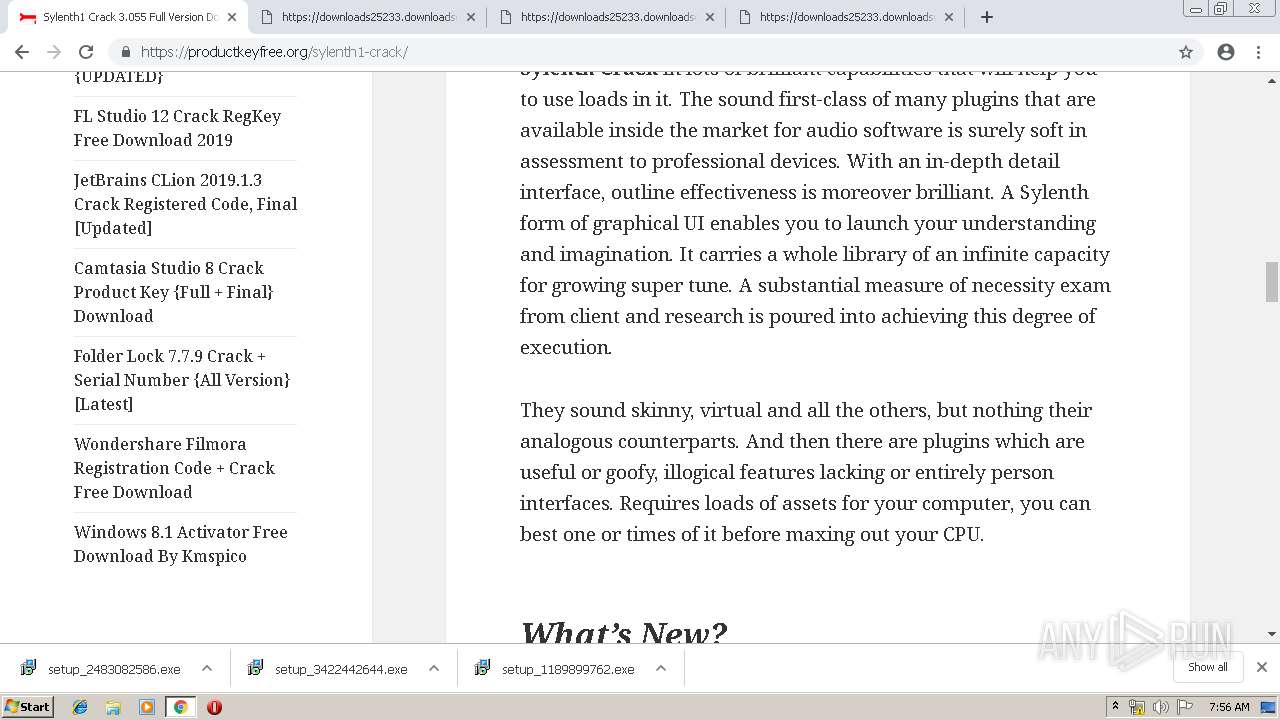Viewport: 1280px width, 720px height.
Task: Click the "What's New?" heading
Action: click(624, 632)
